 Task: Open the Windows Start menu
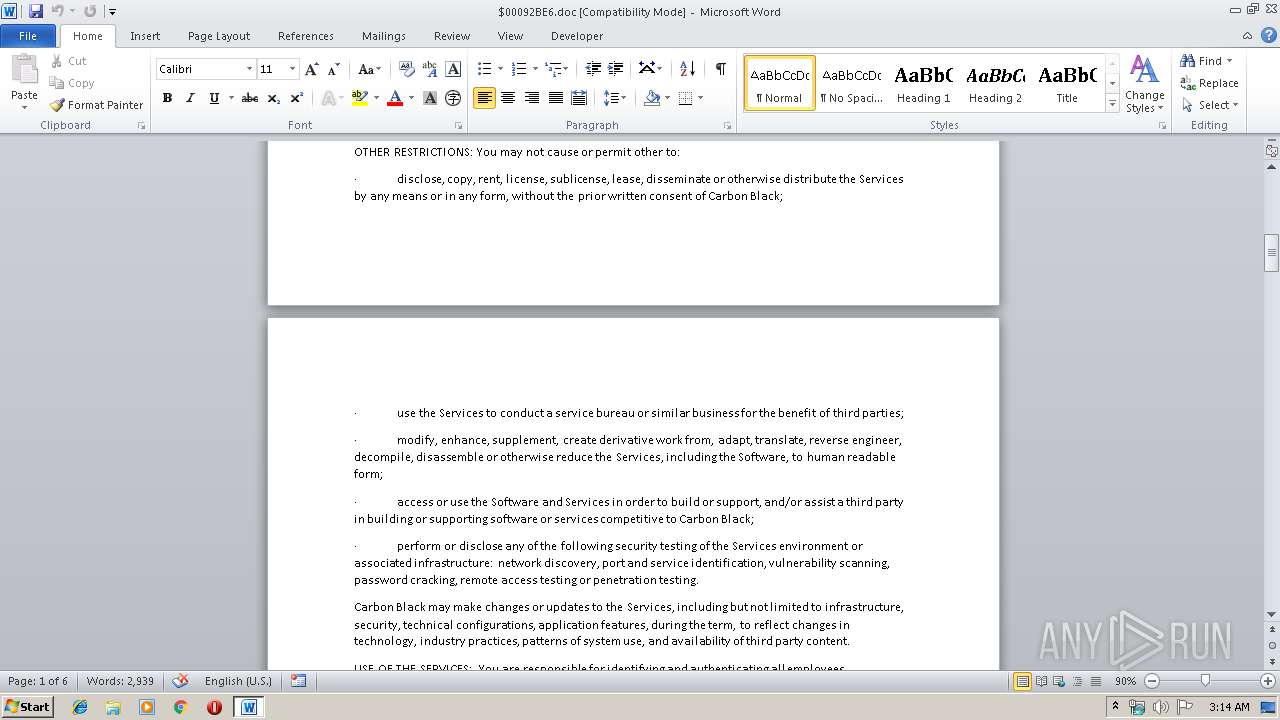coord(28,706)
